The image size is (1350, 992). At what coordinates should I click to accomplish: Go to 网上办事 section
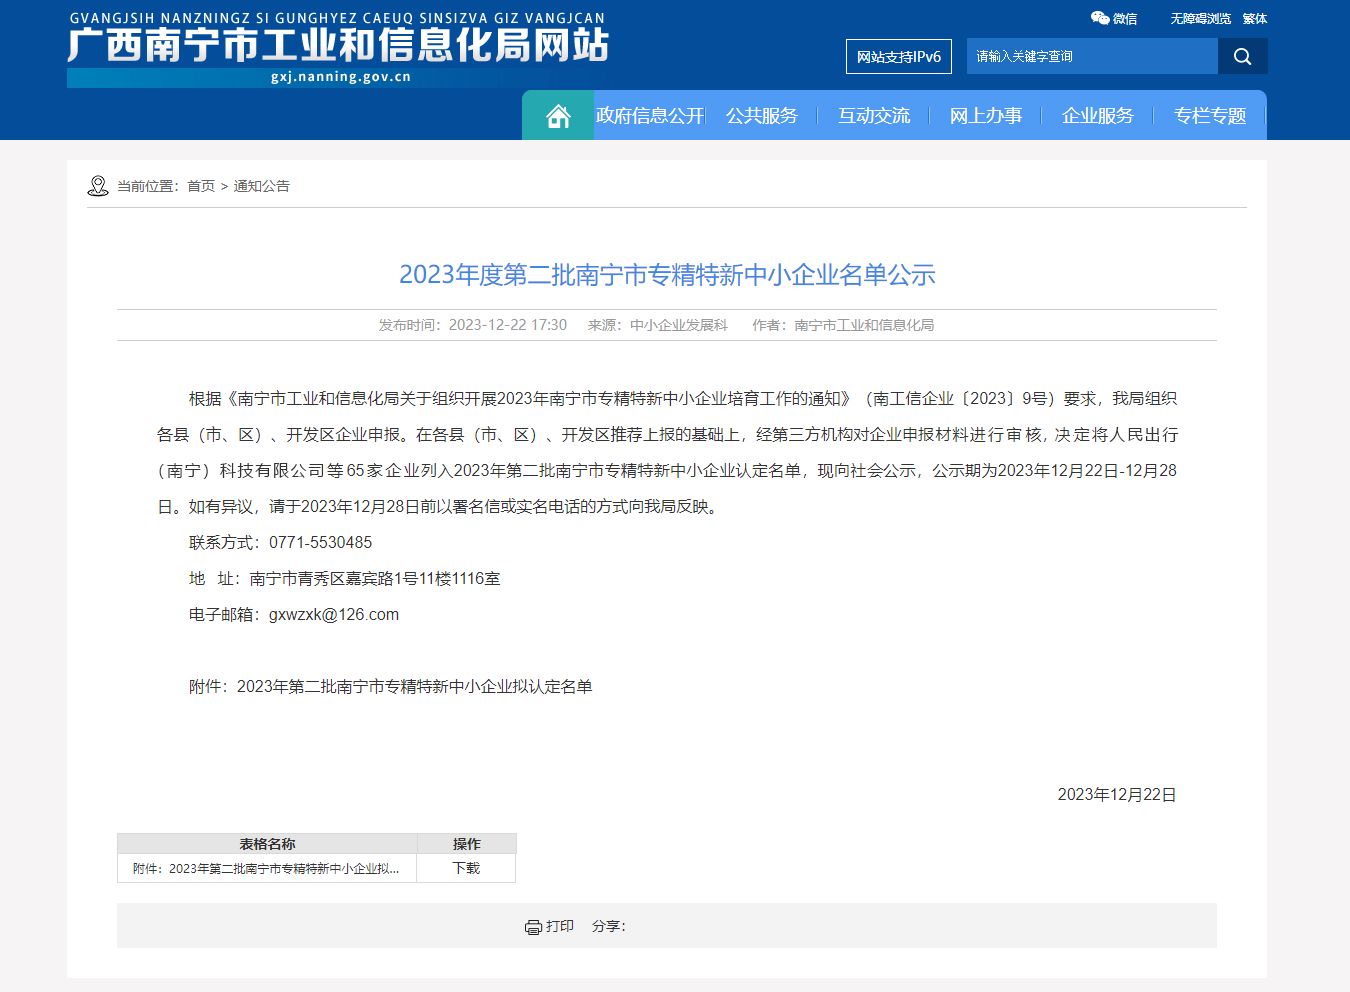[x=986, y=116]
